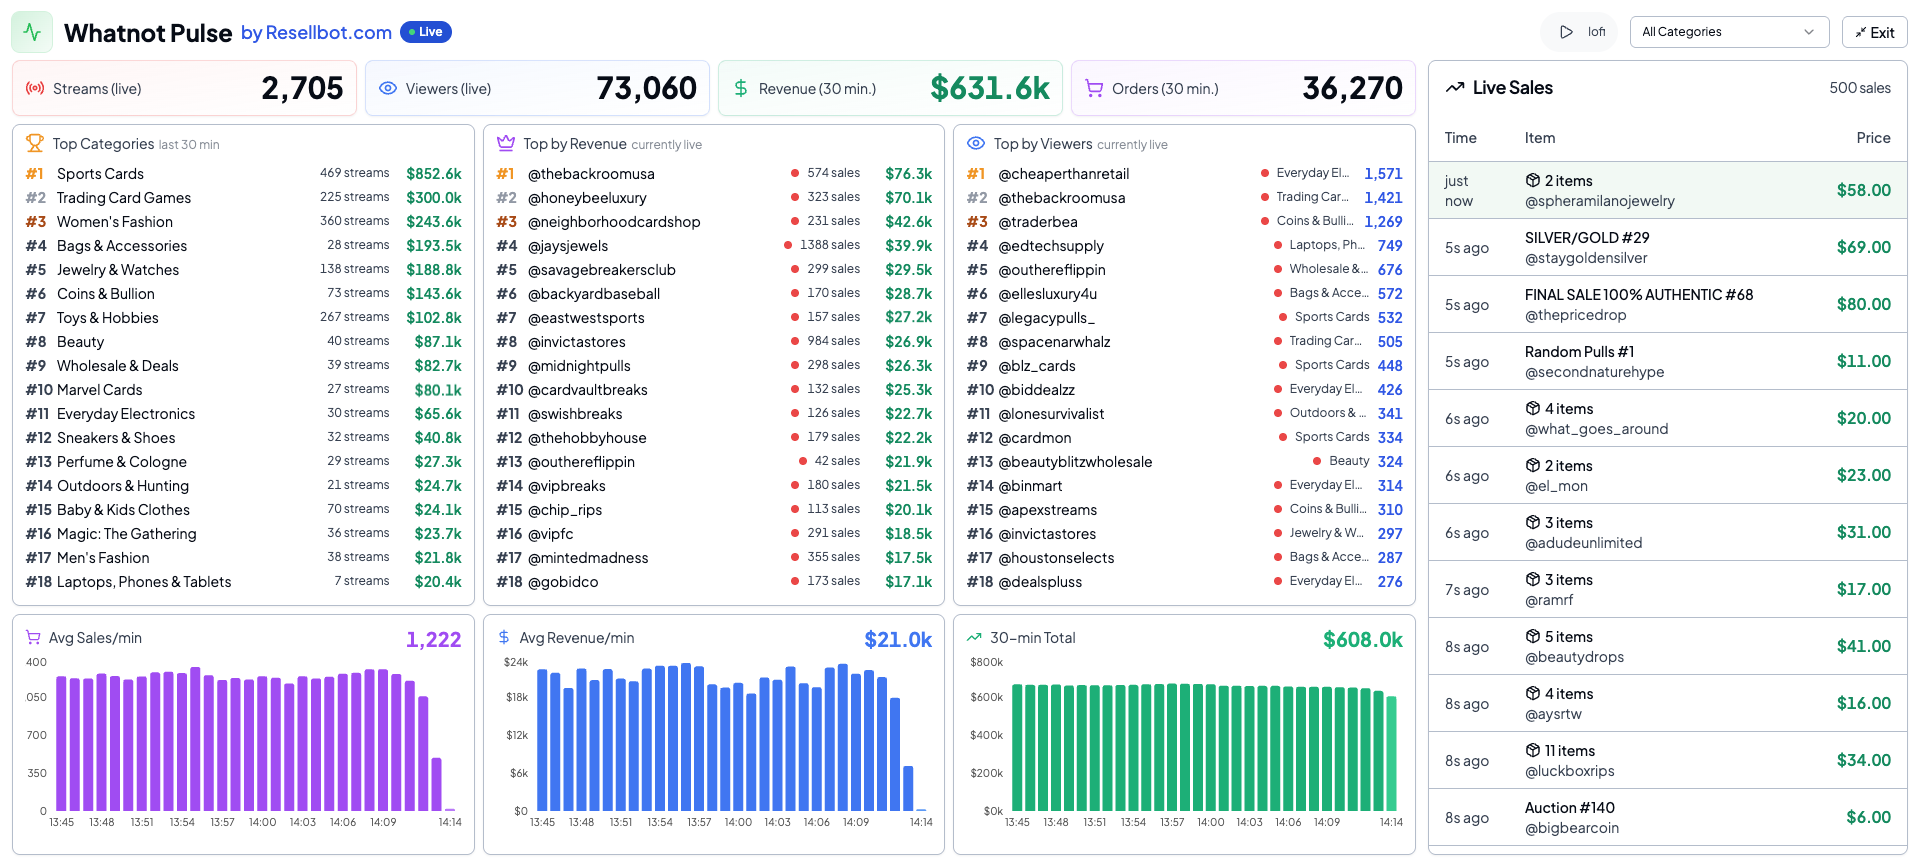Screen dimensions: 1920x867
Task: Click package icon beside @spheramilanojewelry sale
Action: tap(1532, 180)
